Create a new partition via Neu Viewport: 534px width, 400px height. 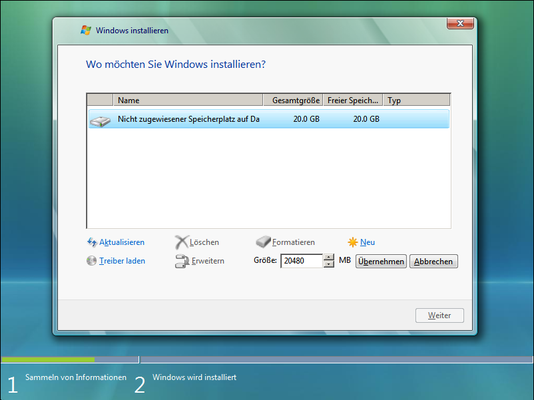coord(367,242)
